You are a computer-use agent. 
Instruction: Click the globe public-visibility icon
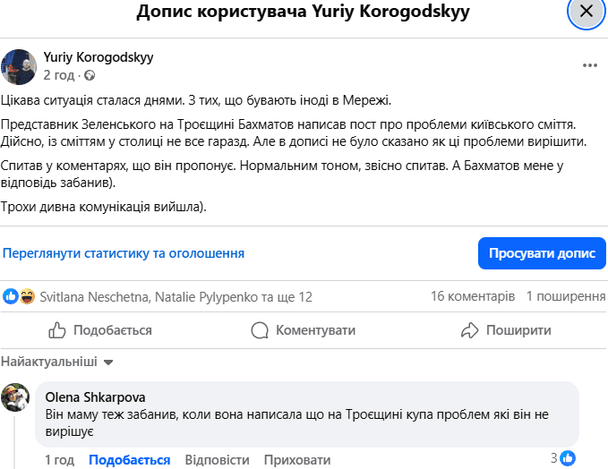[90, 75]
